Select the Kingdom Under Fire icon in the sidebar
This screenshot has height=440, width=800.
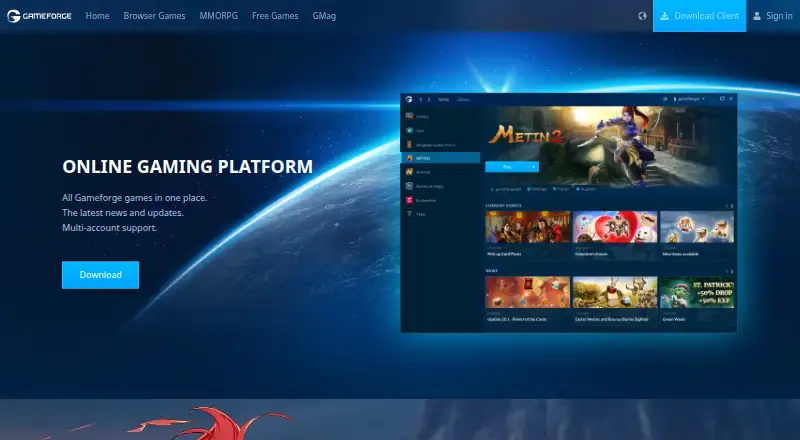(x=409, y=144)
